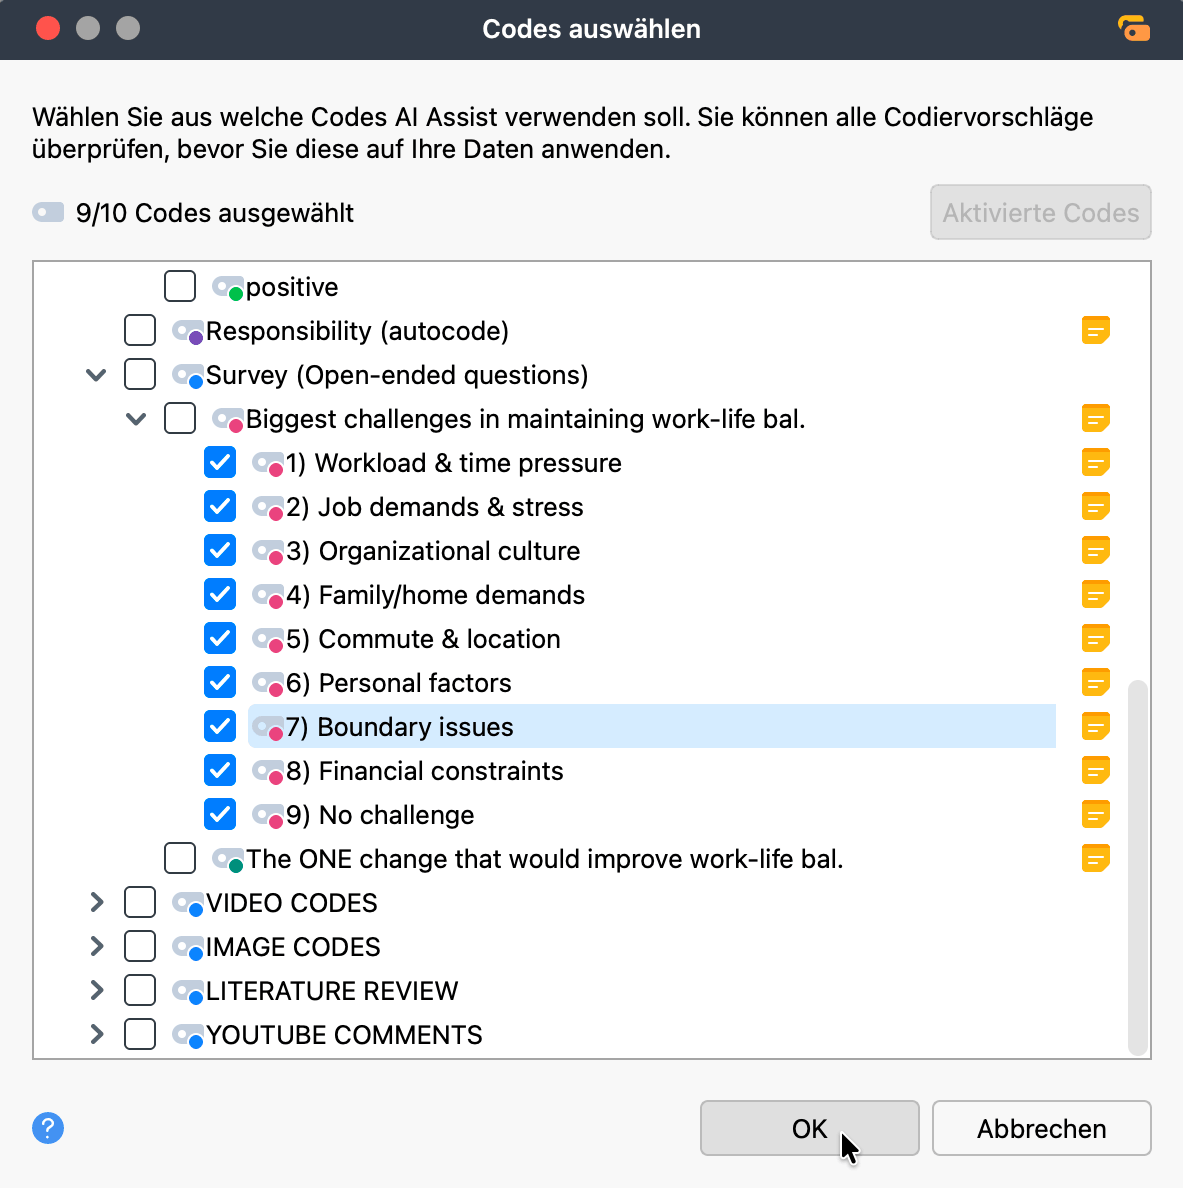Viewport: 1183px width, 1188px height.
Task: Open the memo for "The ONE change" code
Action: click(x=1096, y=858)
